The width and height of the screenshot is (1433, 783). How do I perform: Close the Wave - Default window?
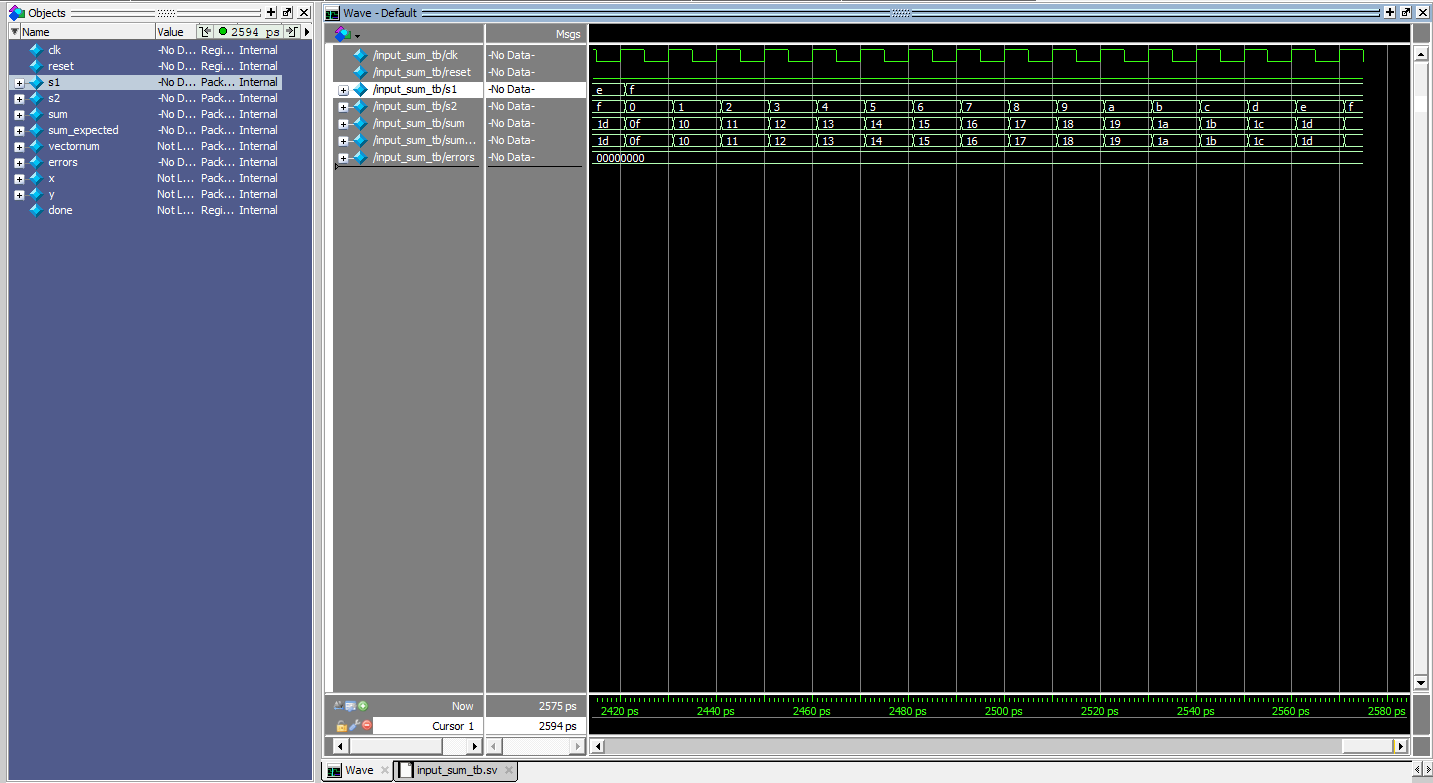pyautogui.click(x=1423, y=12)
